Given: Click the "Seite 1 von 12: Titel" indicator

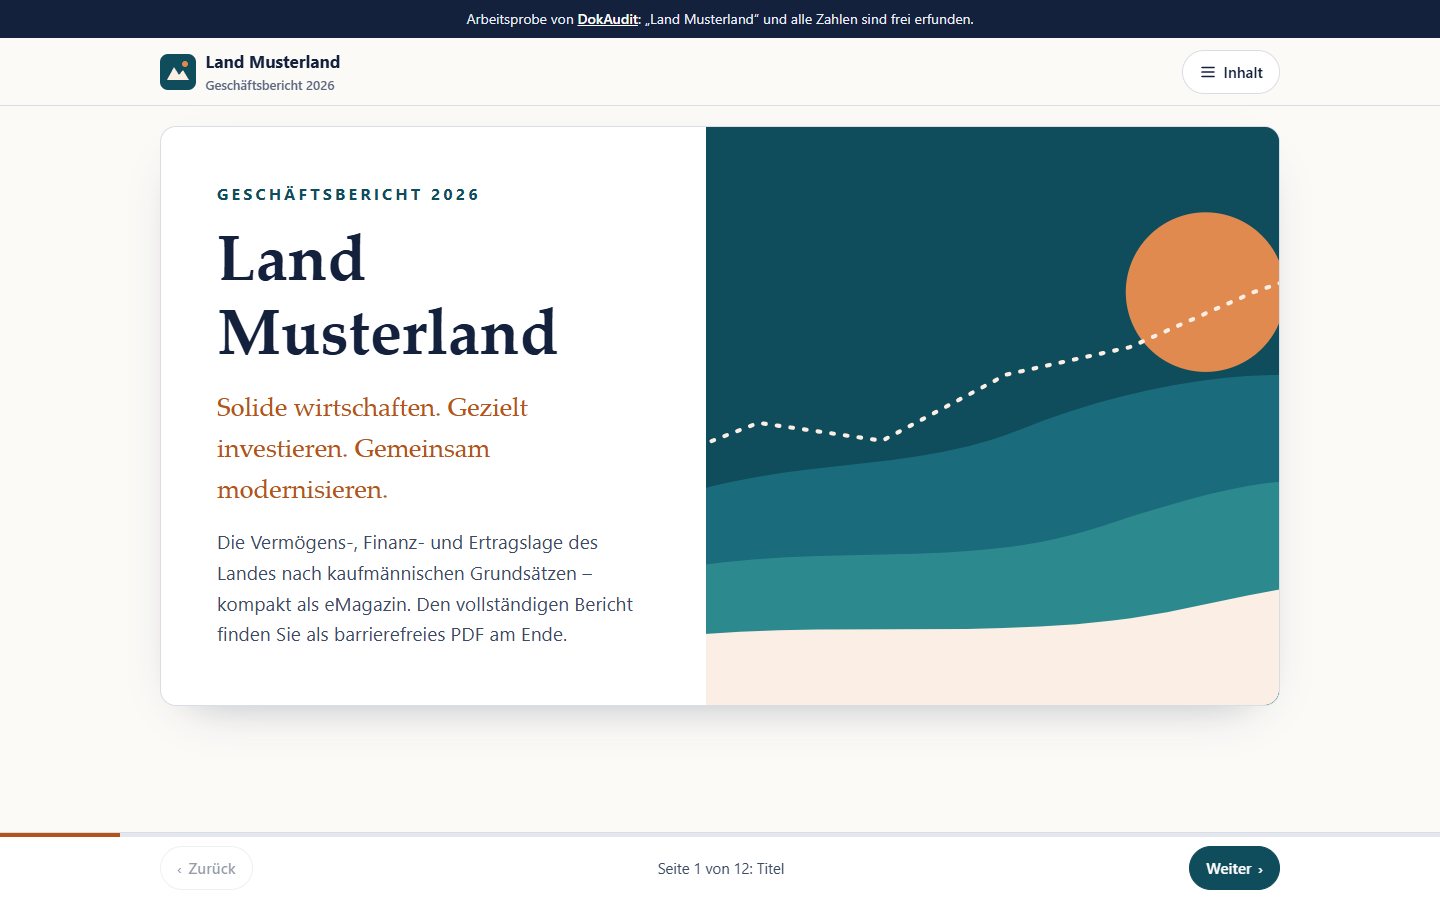Looking at the screenshot, I should [721, 868].
